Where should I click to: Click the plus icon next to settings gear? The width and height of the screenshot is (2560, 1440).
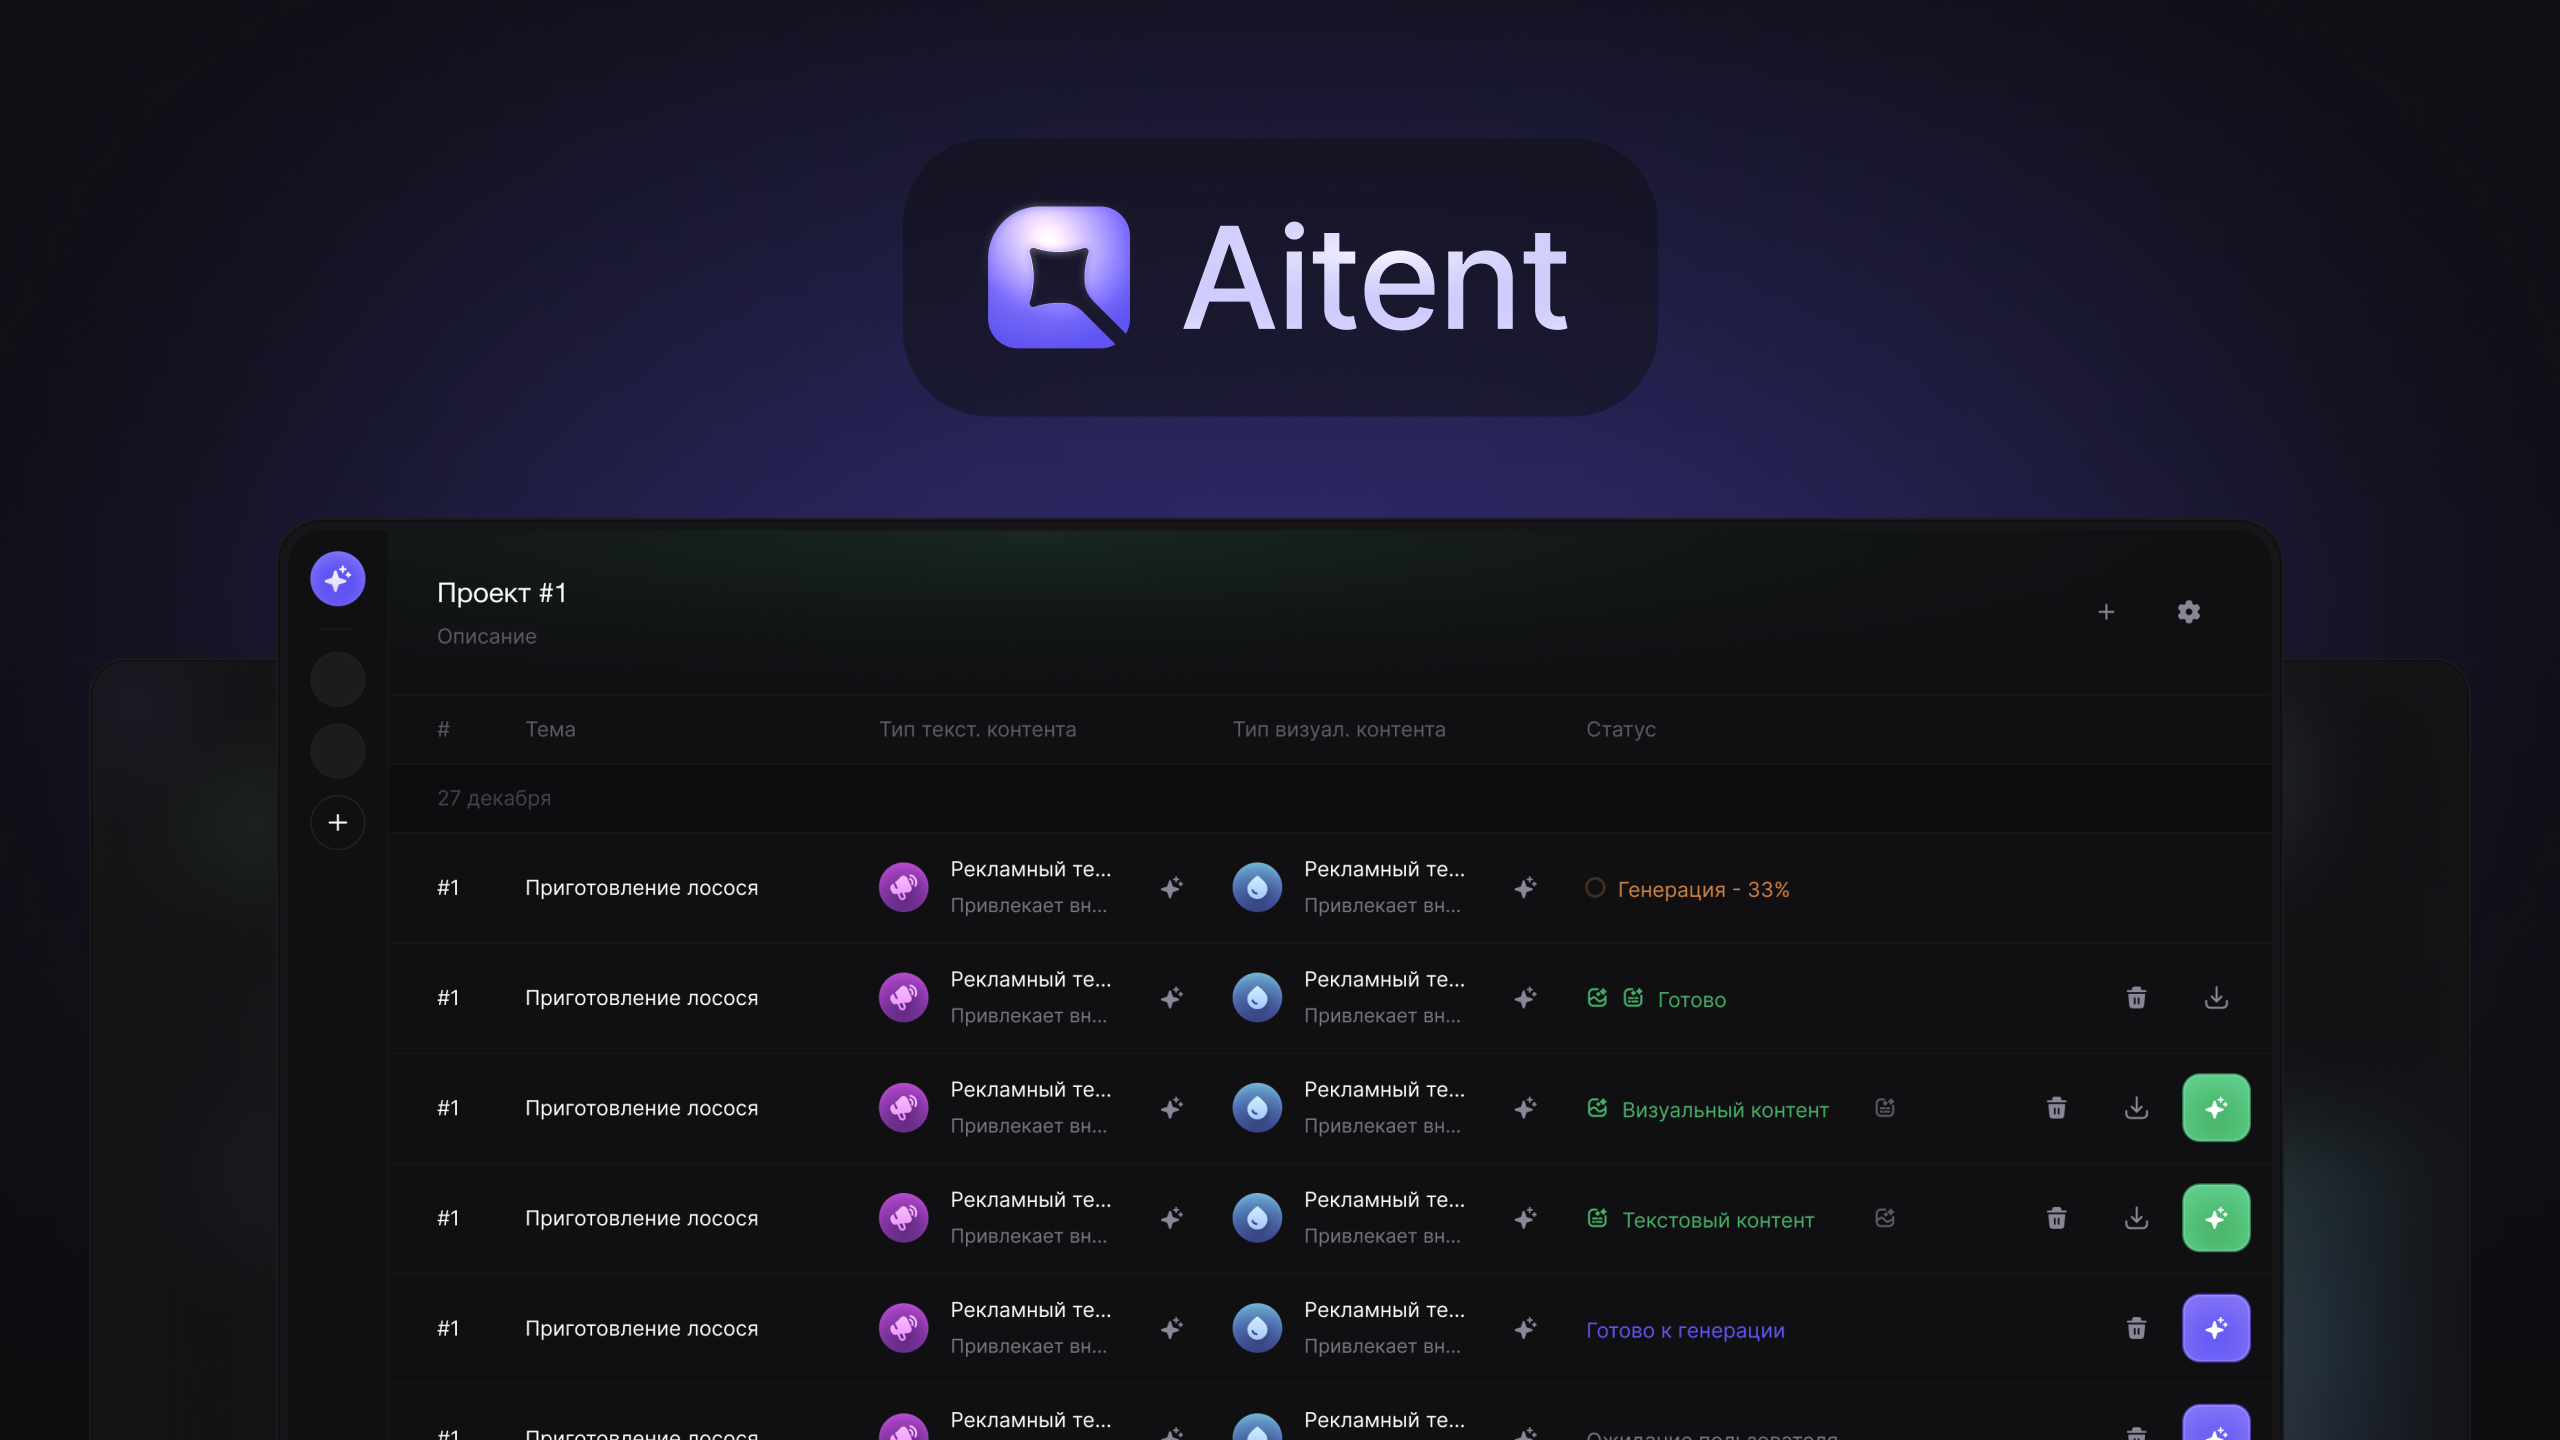click(2106, 612)
